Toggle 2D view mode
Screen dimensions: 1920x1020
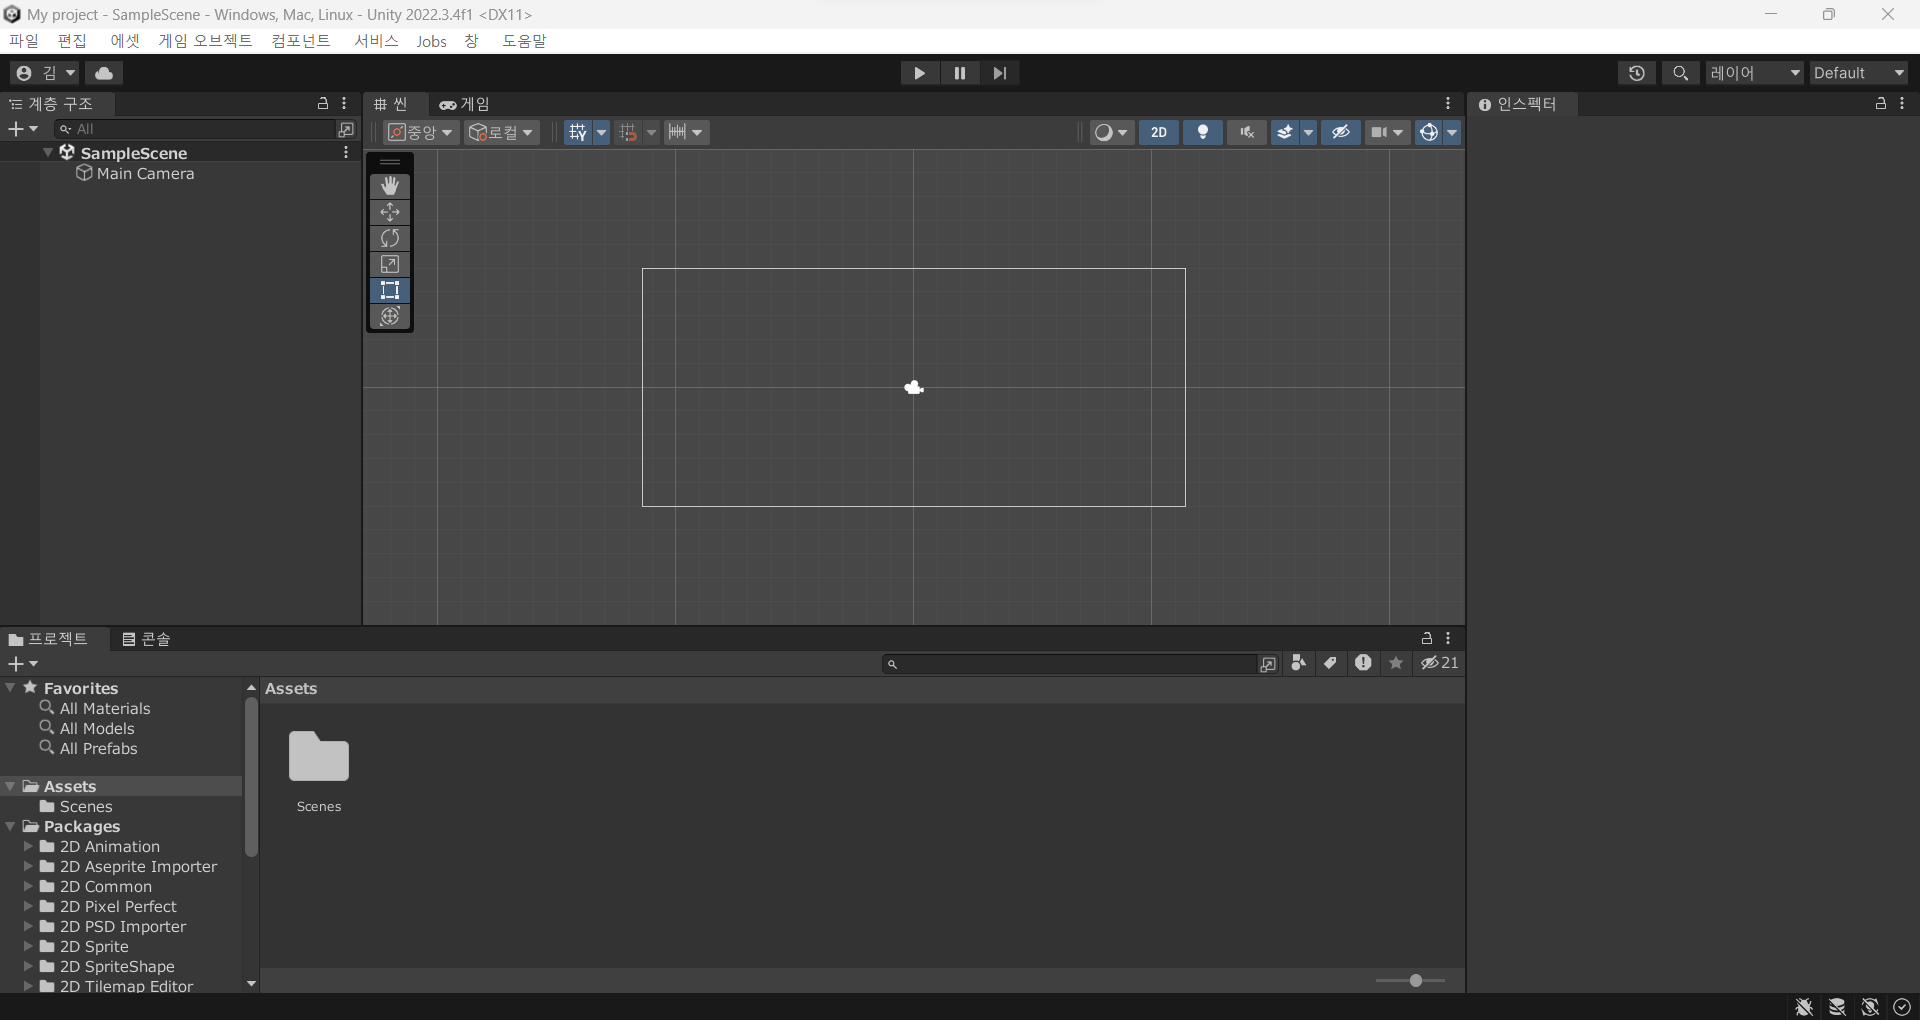1159,132
